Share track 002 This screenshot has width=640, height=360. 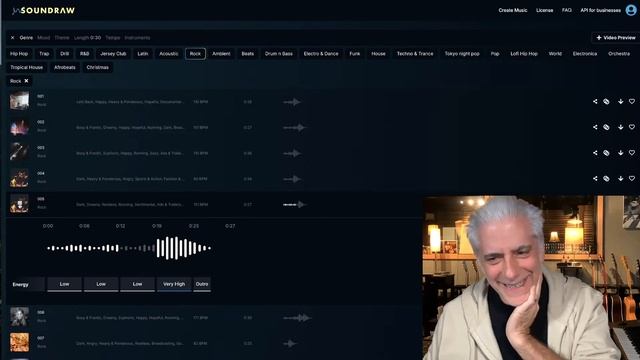pyautogui.click(x=595, y=127)
